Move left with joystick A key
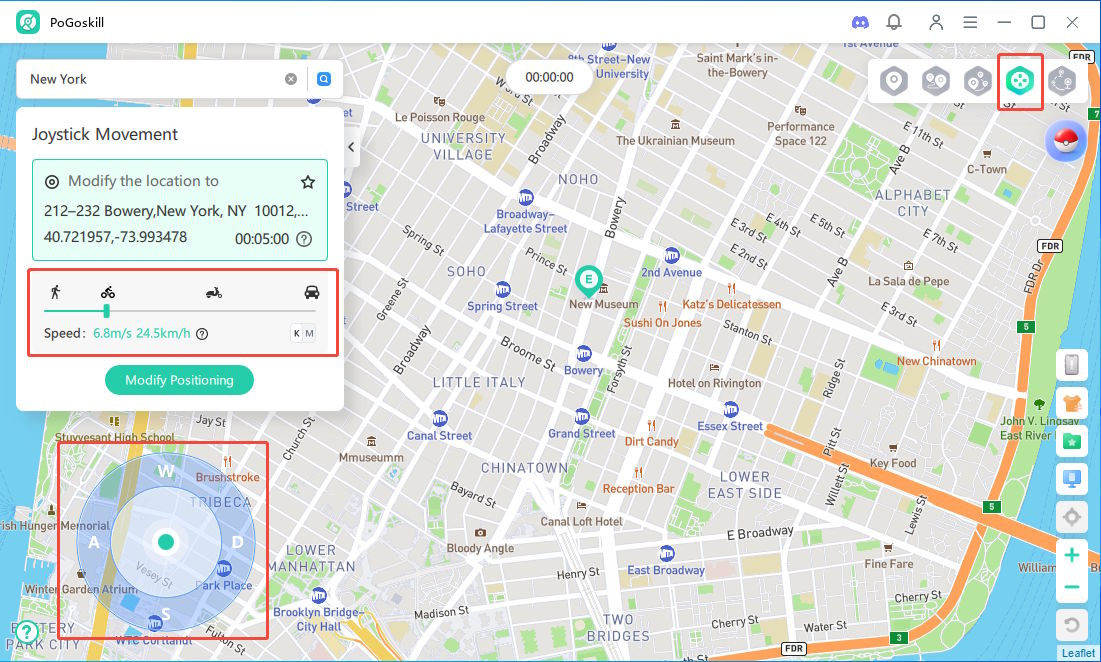The image size is (1101, 662). pos(94,542)
